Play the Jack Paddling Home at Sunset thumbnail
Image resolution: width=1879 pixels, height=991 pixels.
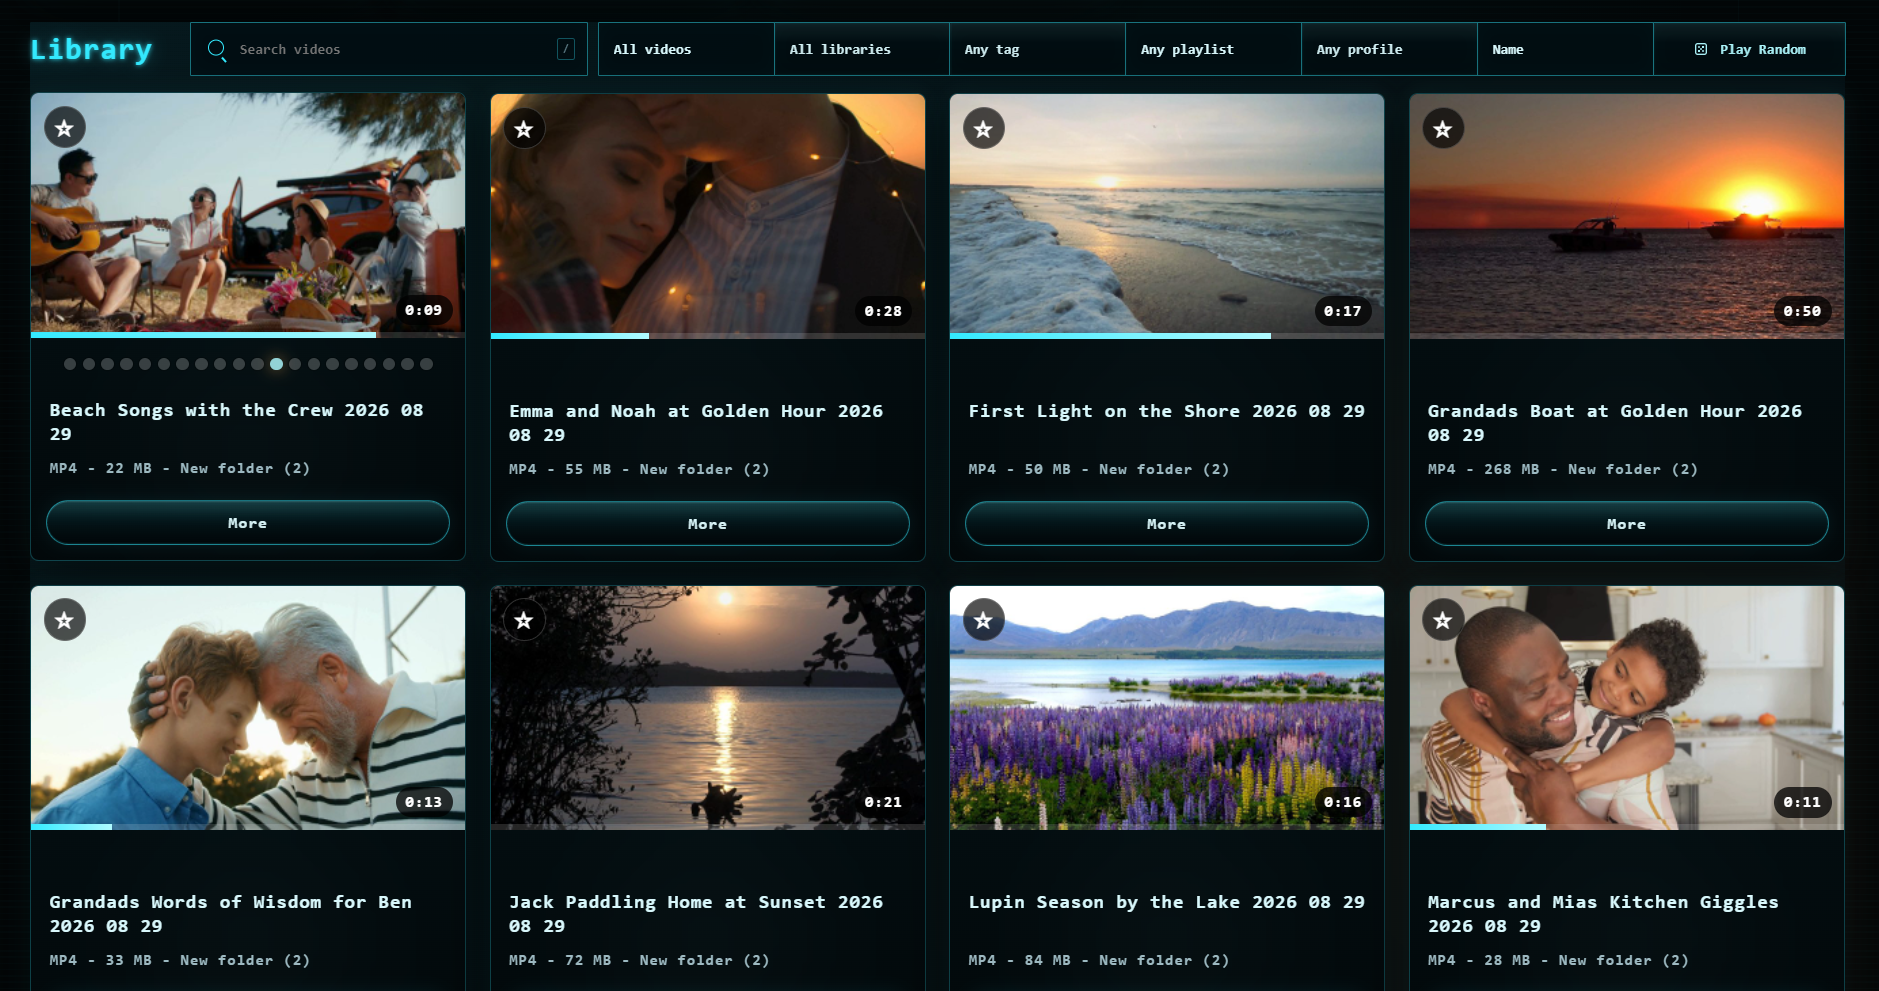pos(708,706)
